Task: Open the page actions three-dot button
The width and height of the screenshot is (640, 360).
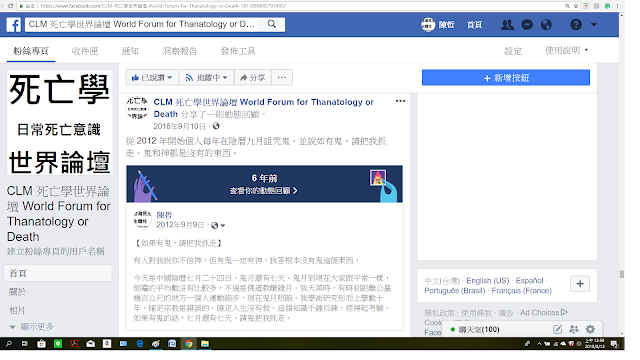Action: [x=282, y=78]
